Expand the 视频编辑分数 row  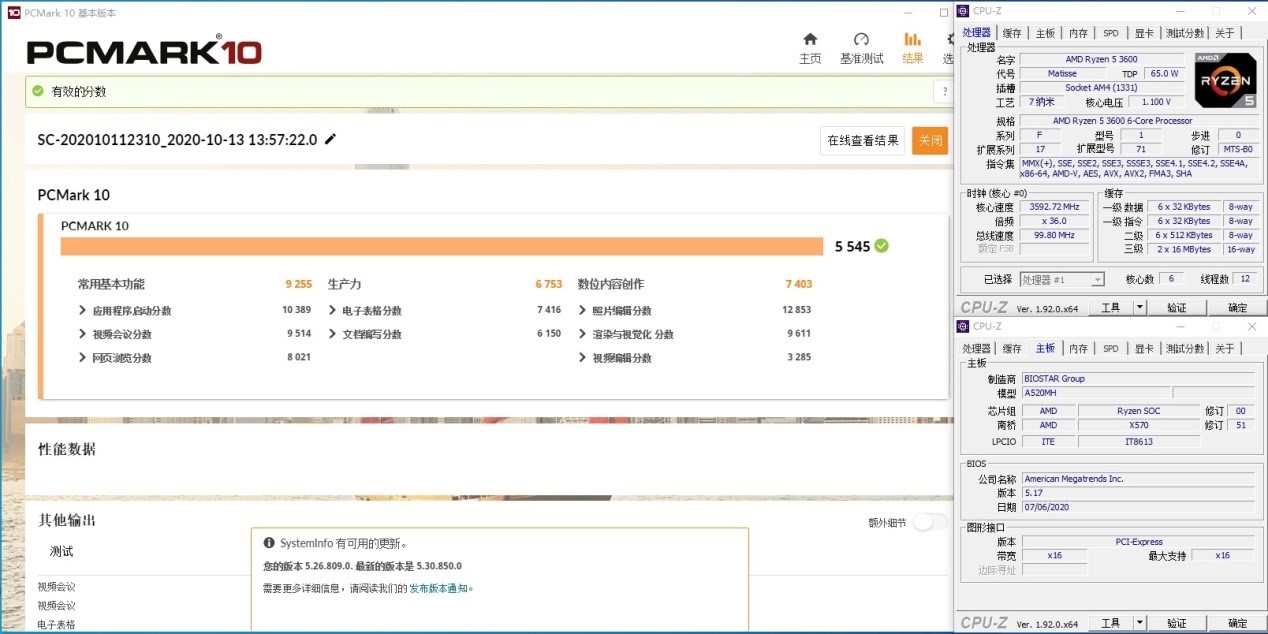pyautogui.click(x=582, y=358)
